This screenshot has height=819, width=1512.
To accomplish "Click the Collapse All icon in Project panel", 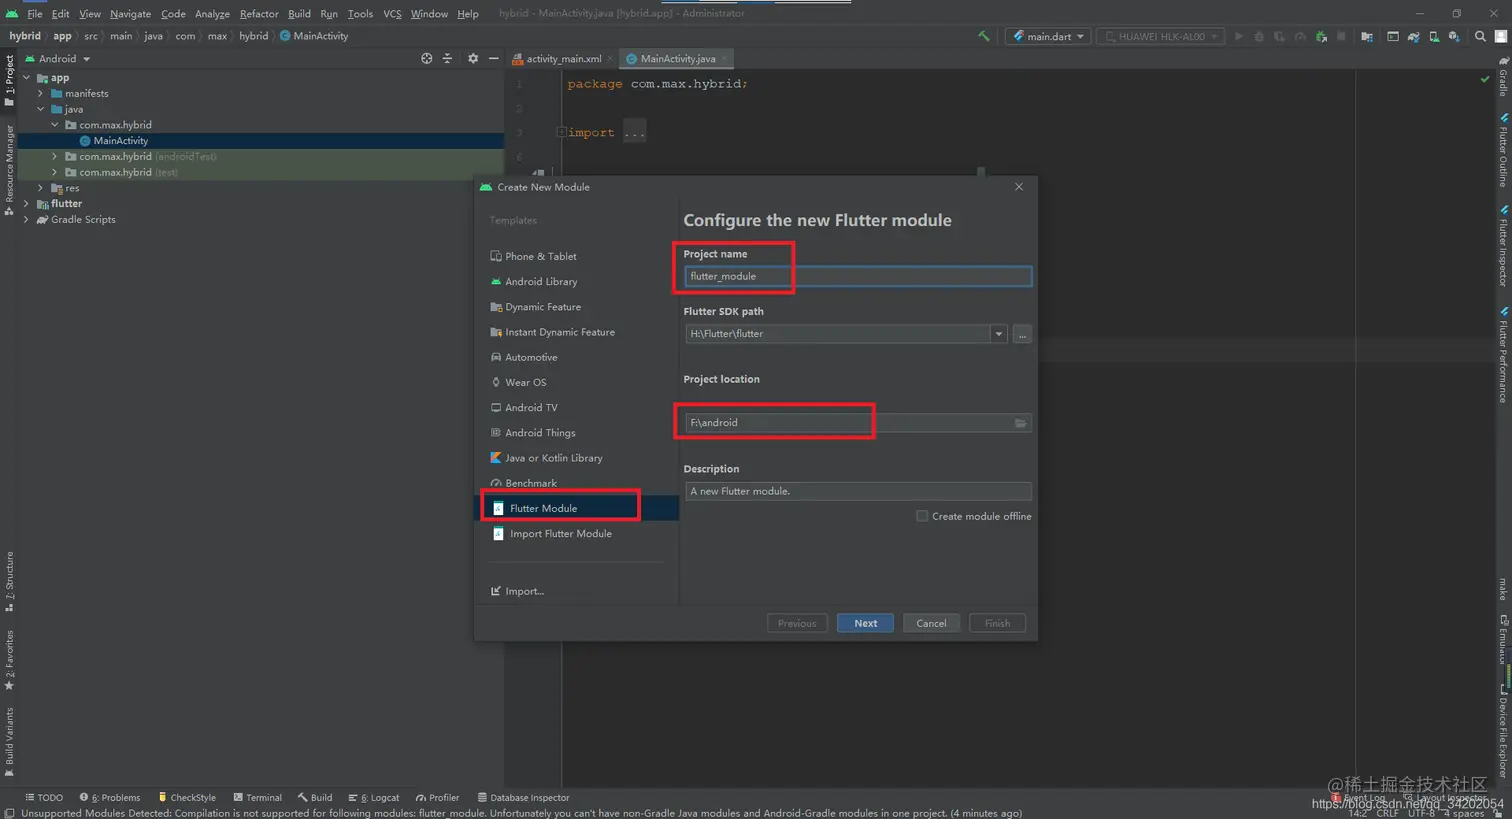I will pos(447,59).
